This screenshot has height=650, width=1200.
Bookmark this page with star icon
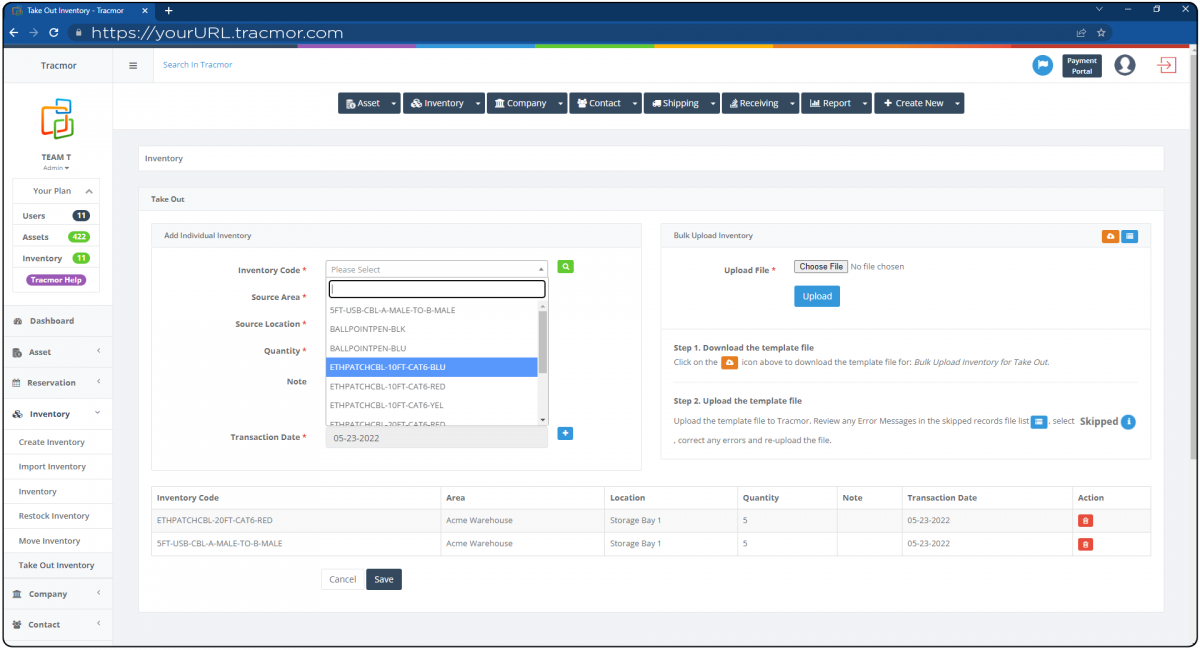tap(1101, 32)
